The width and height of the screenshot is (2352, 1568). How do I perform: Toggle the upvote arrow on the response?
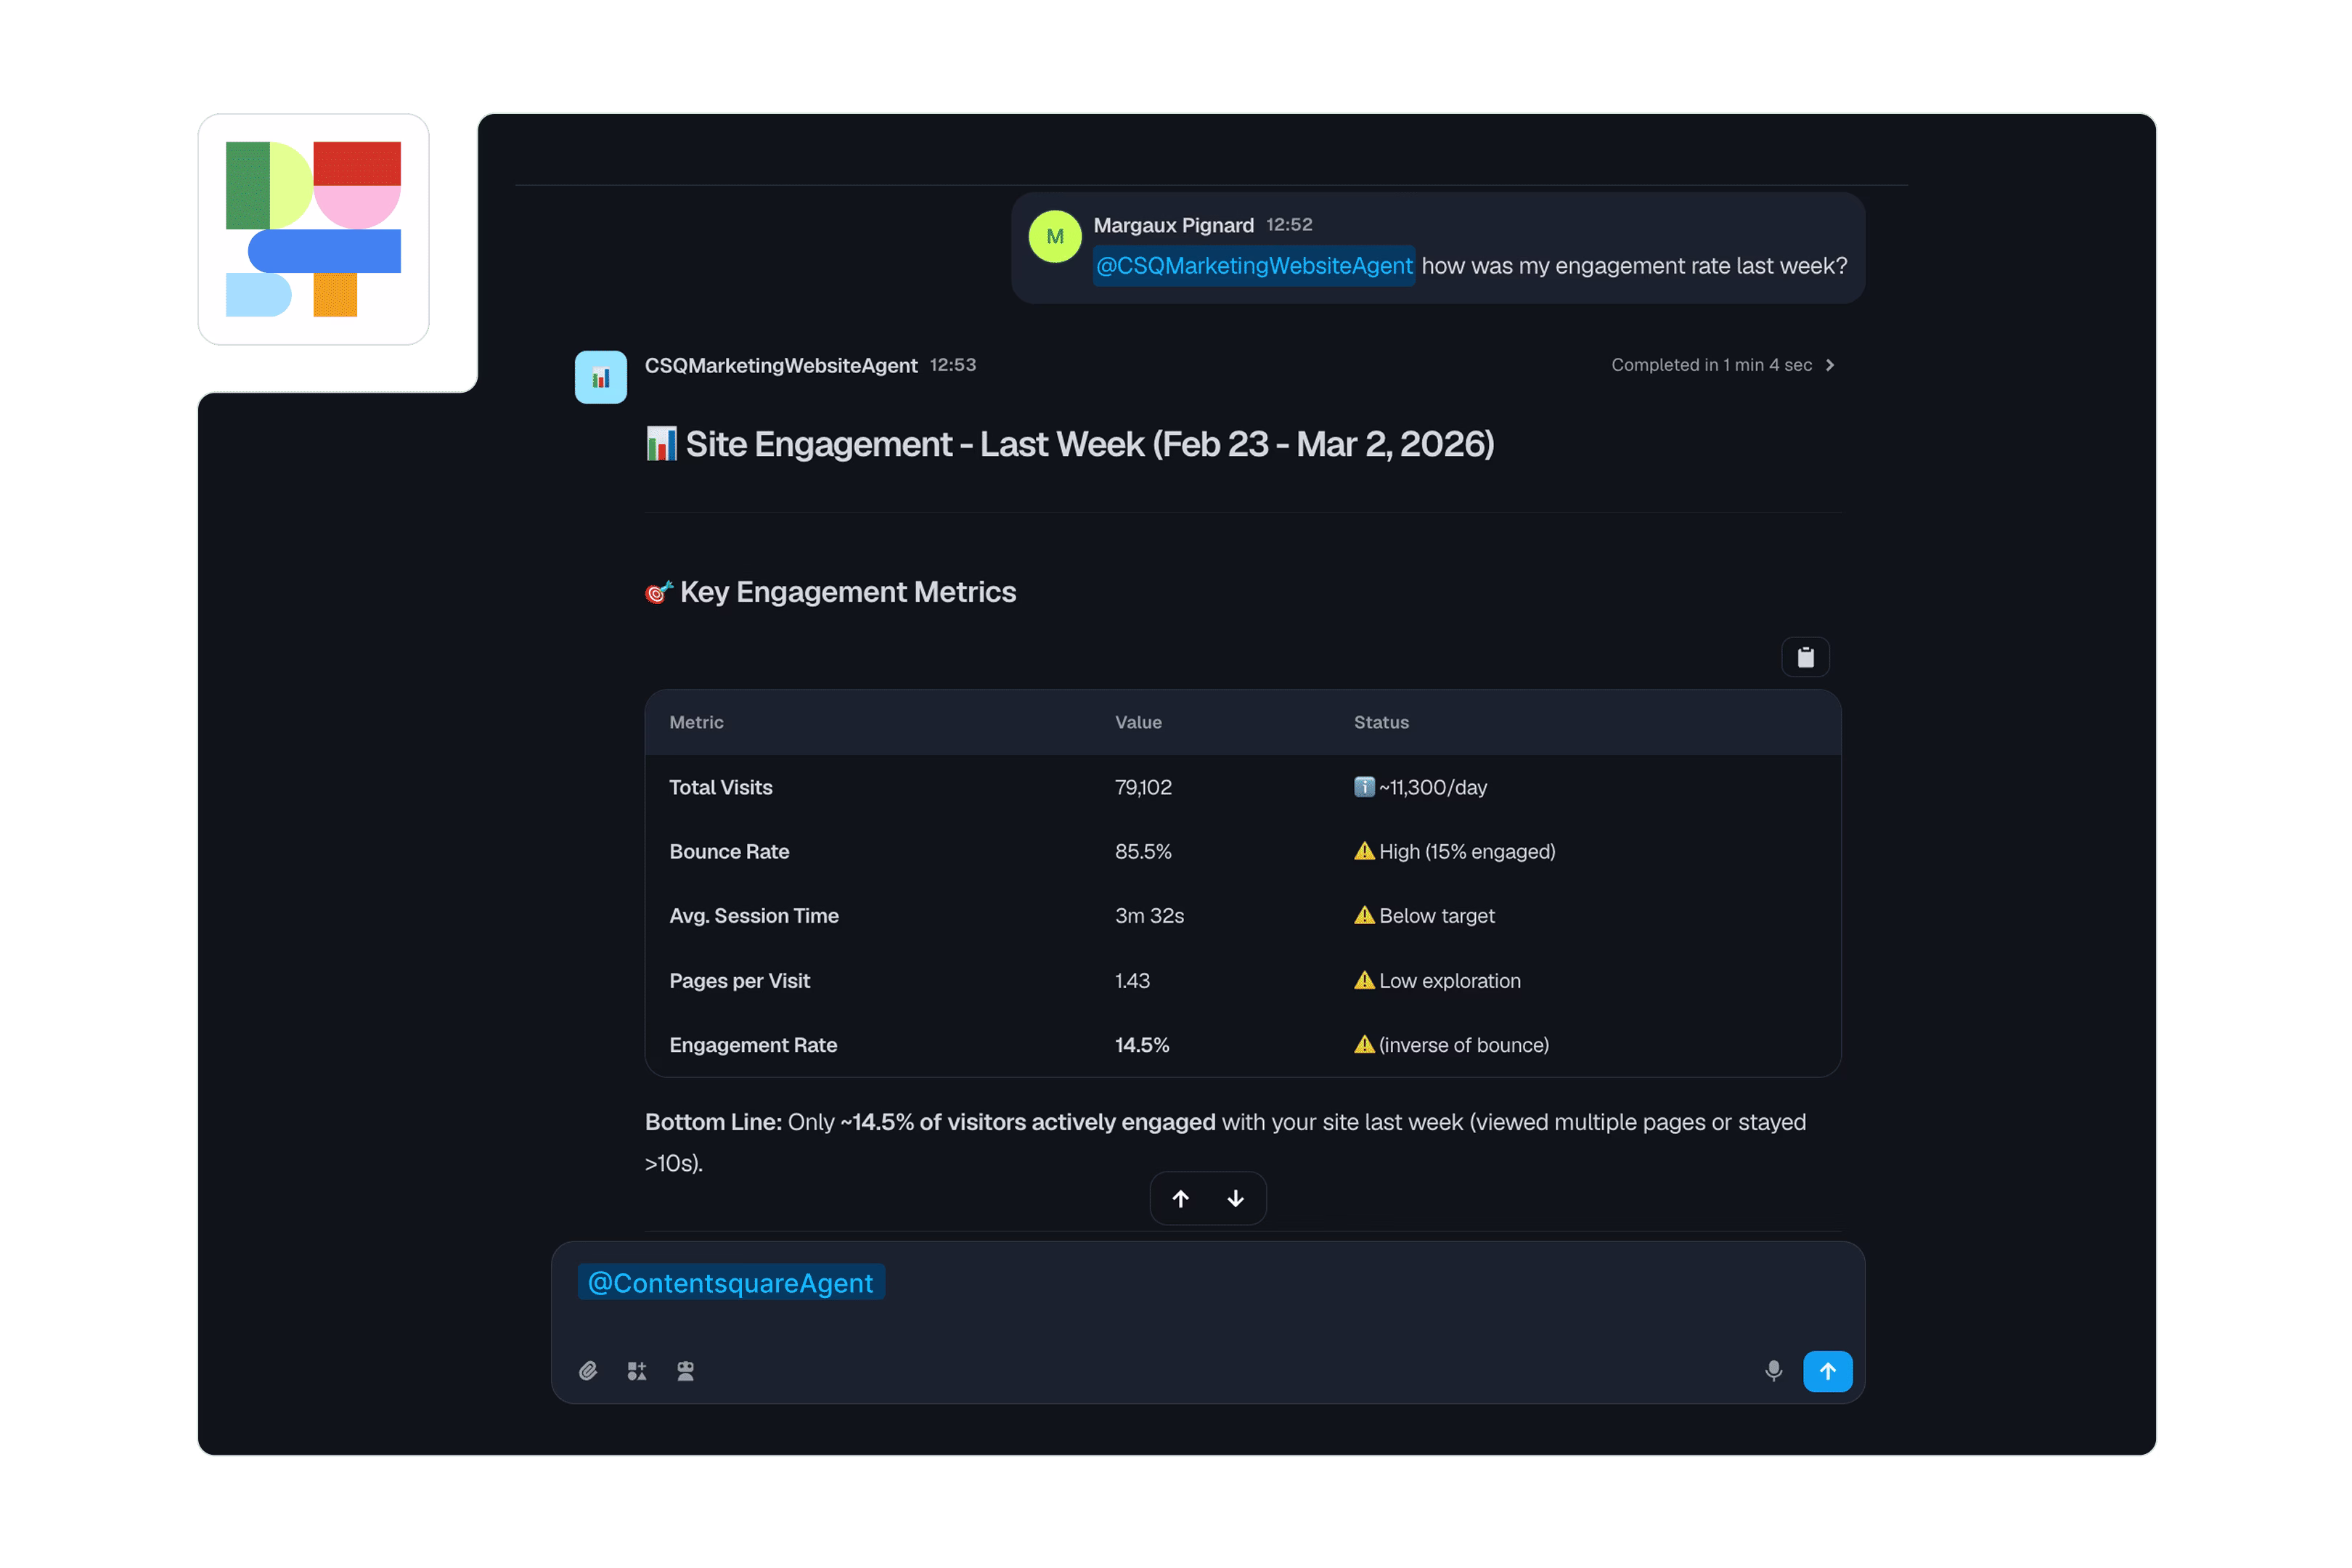click(x=1181, y=1198)
